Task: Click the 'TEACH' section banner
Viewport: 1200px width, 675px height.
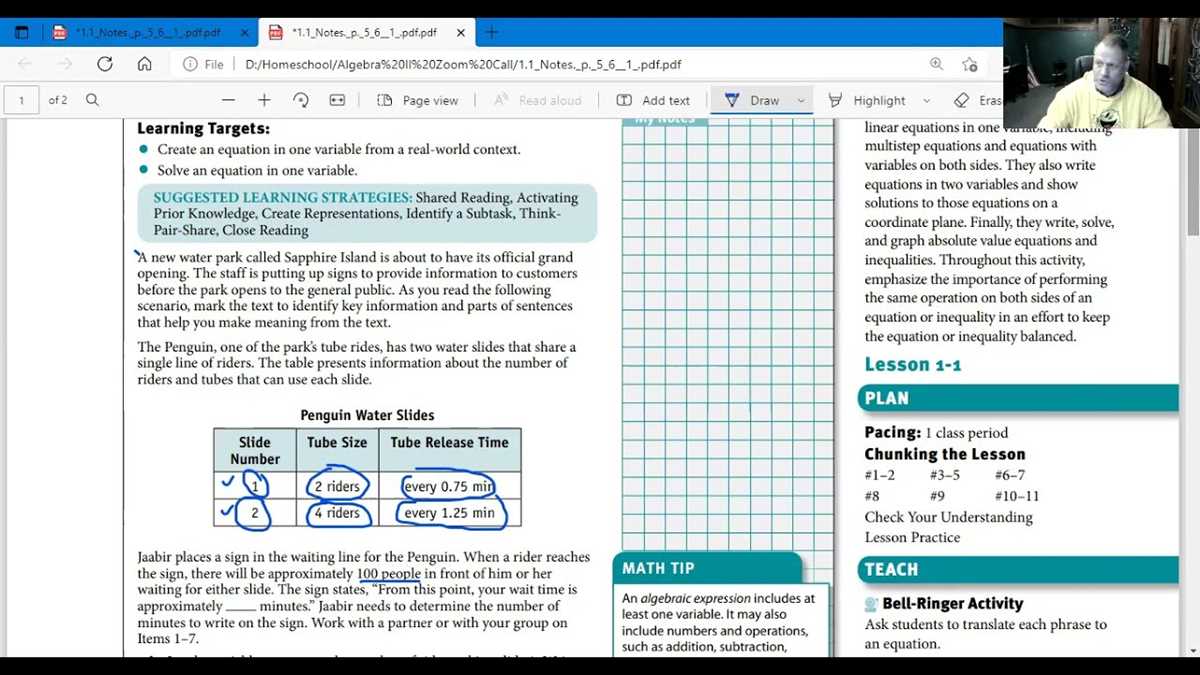Action: [1017, 569]
